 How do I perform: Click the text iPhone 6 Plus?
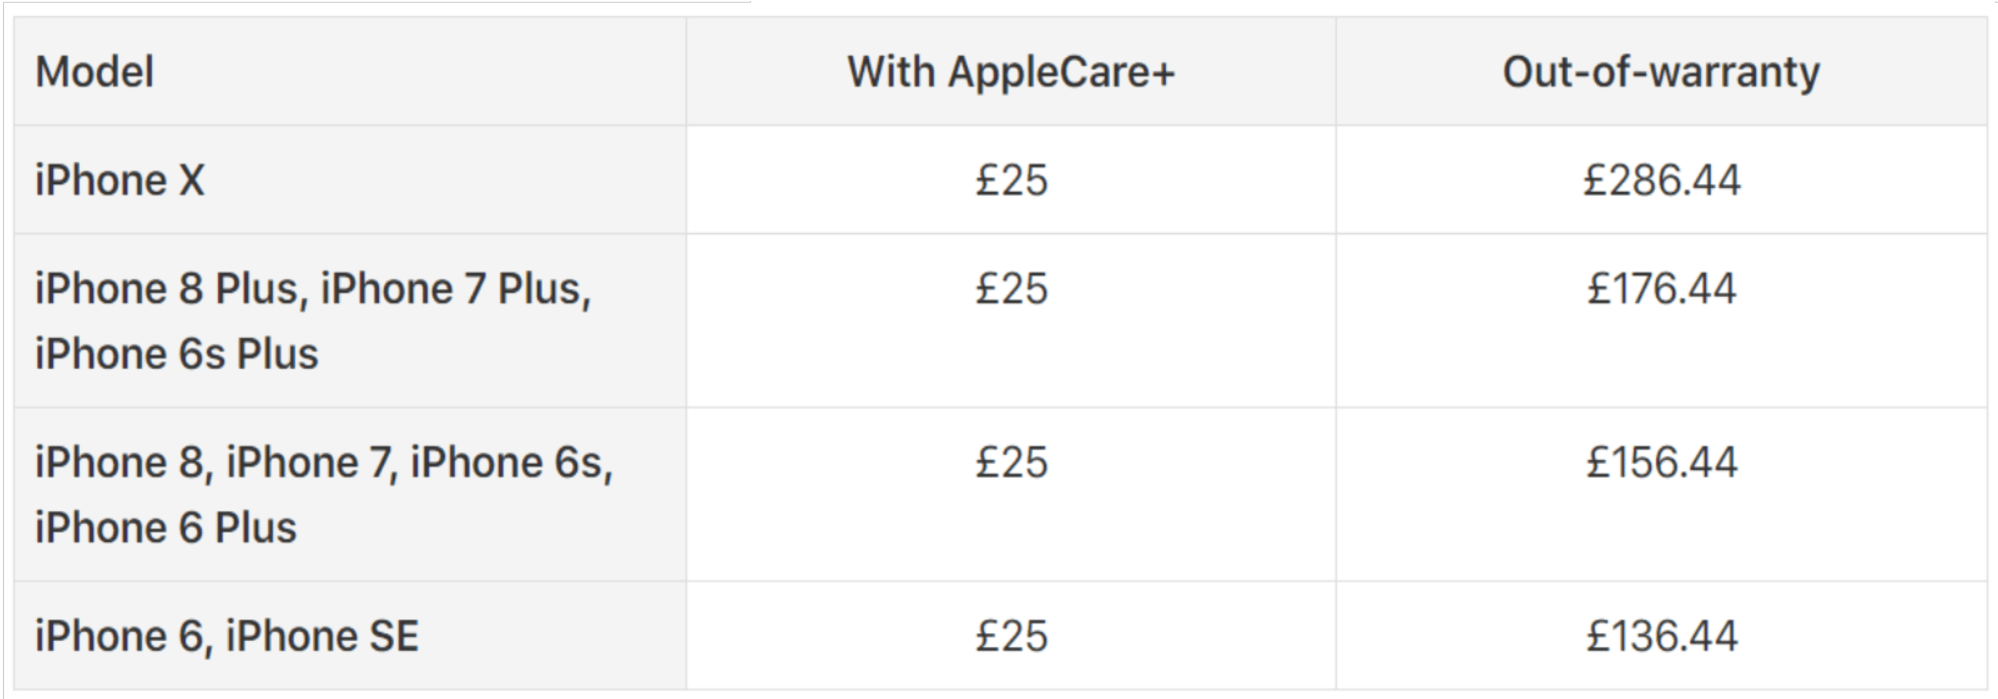click(x=166, y=528)
